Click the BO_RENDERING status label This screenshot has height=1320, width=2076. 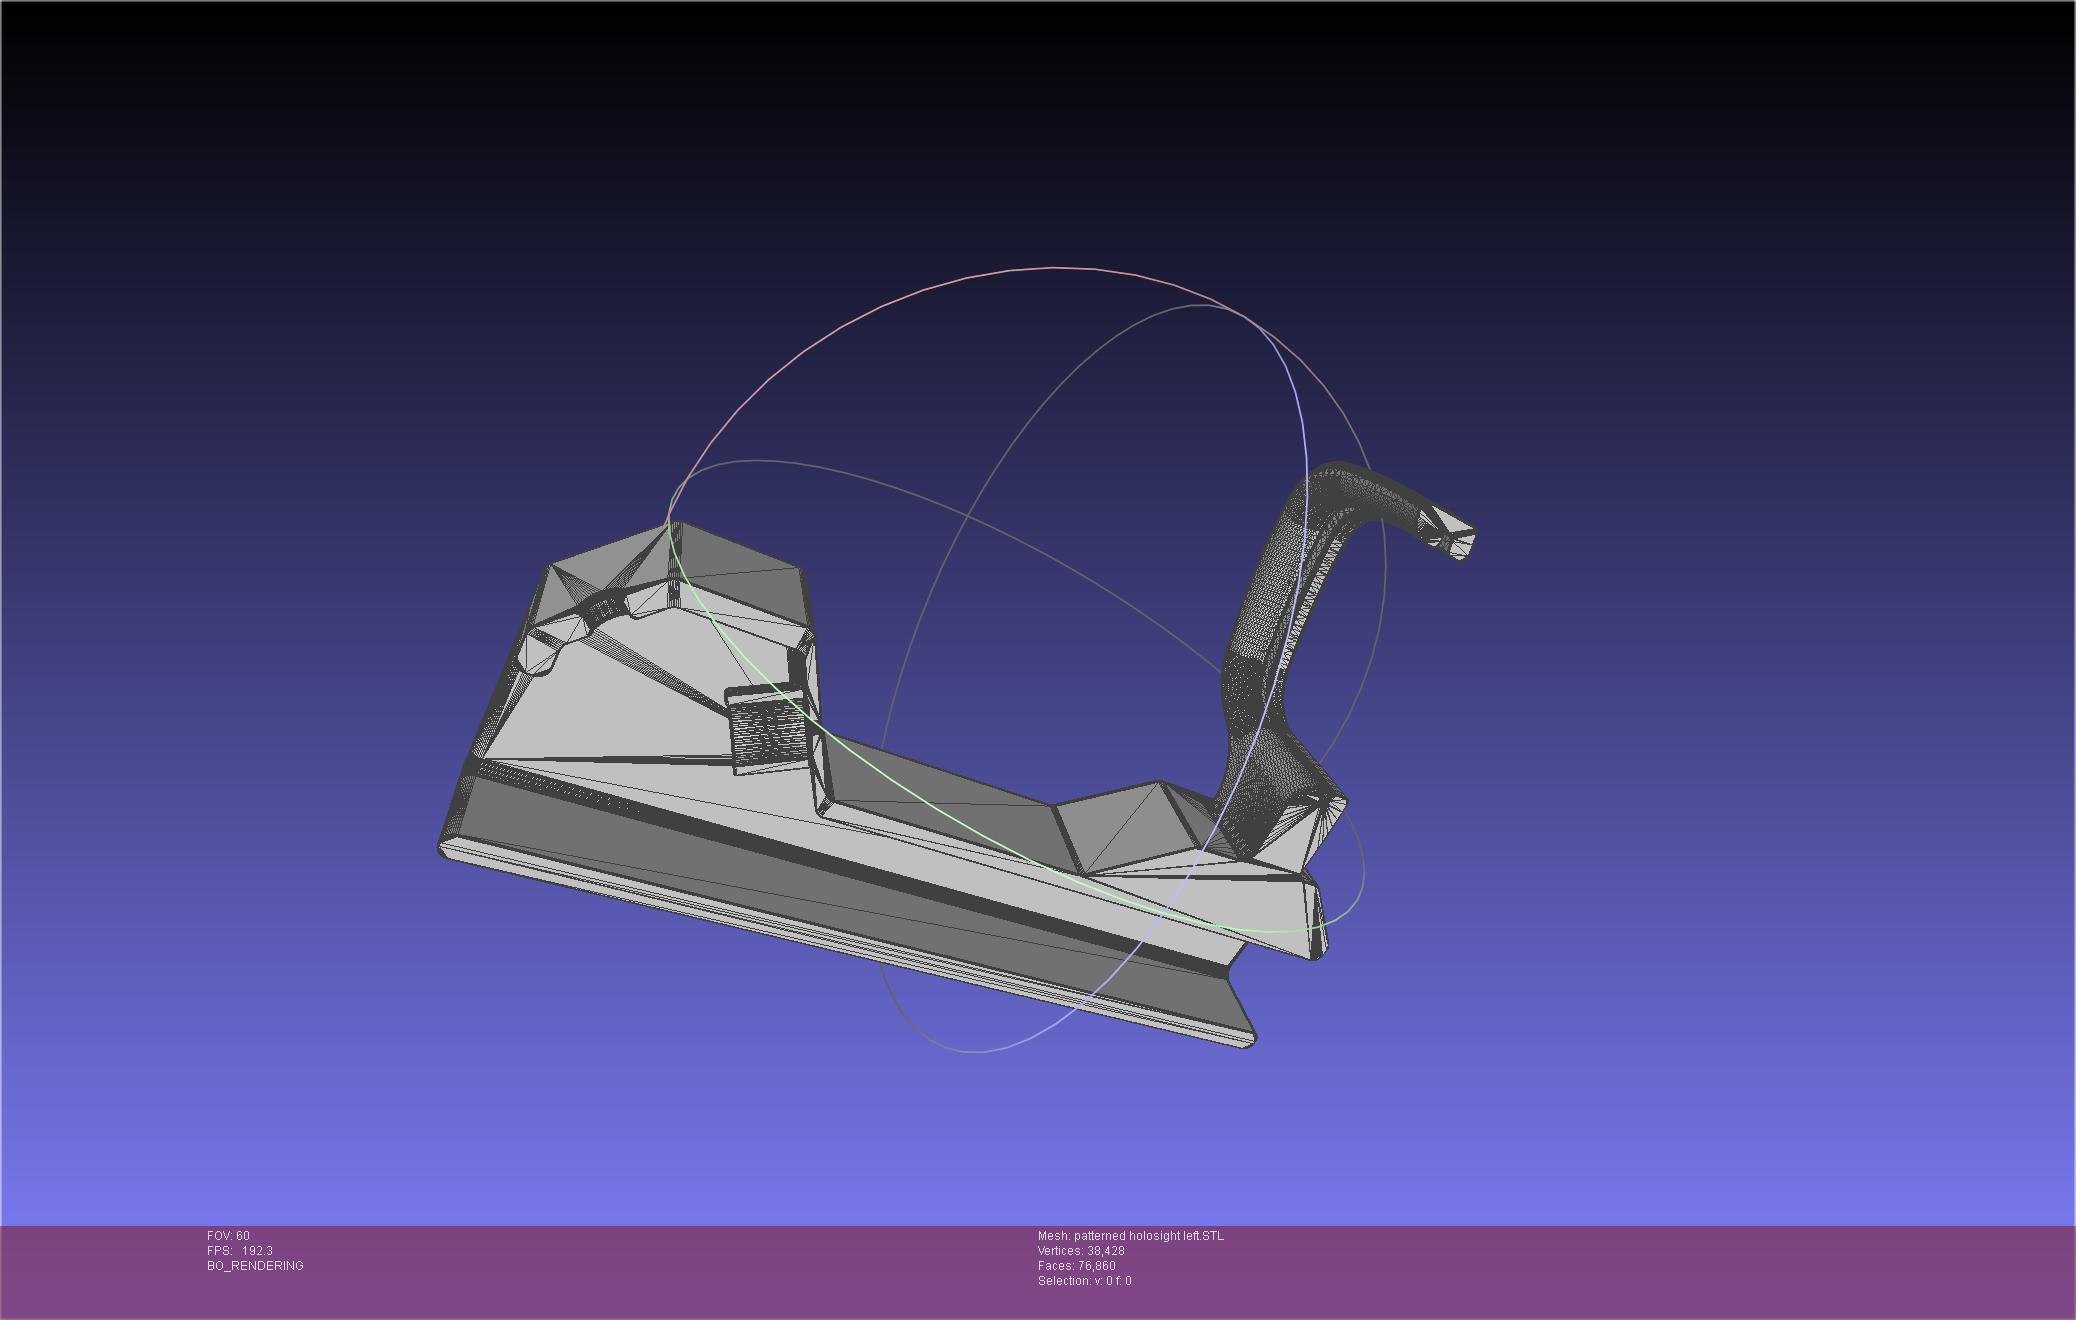pos(255,1266)
